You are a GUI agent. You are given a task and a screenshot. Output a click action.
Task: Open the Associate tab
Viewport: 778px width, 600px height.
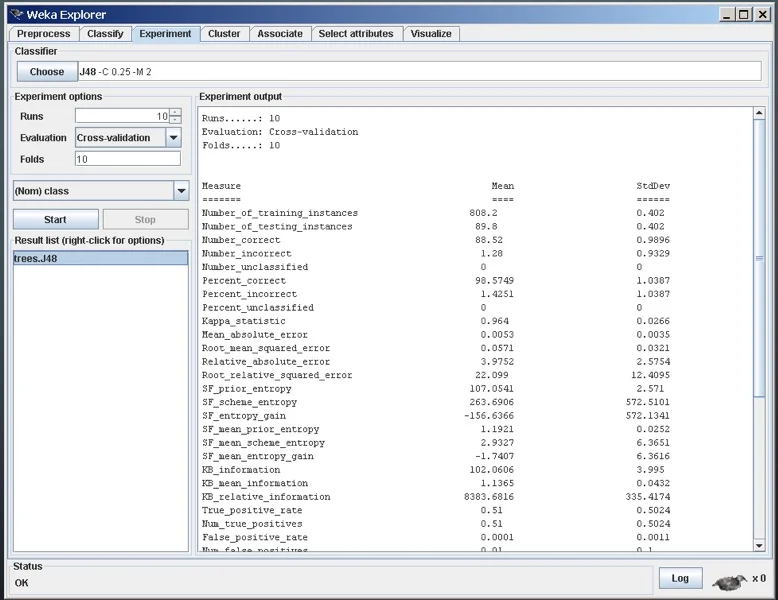click(x=280, y=34)
